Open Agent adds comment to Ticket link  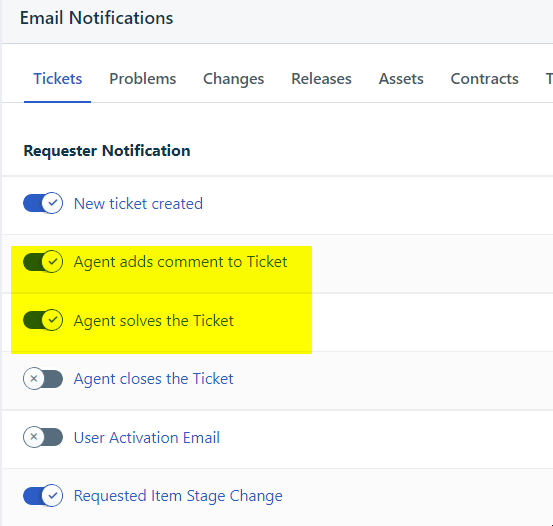pyautogui.click(x=180, y=262)
